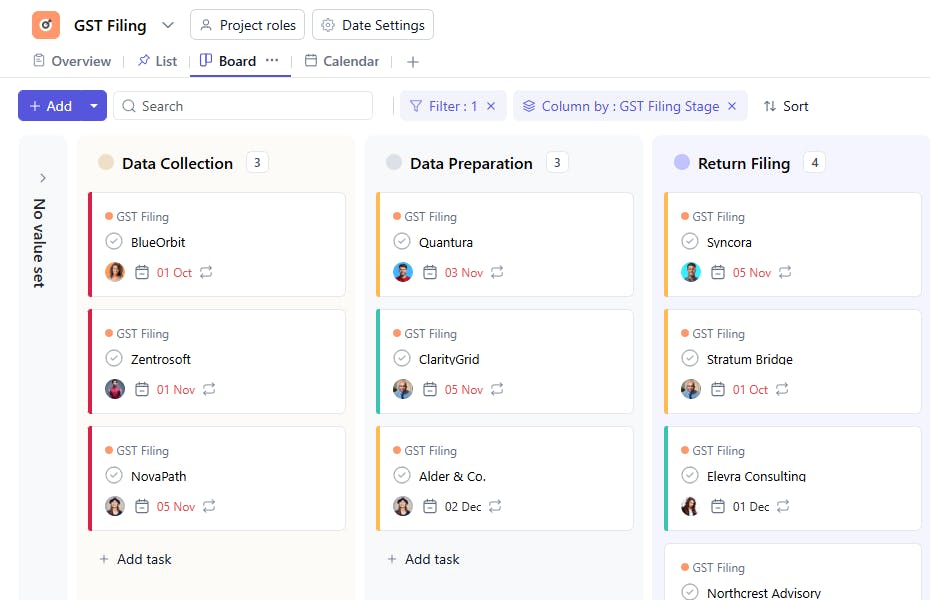Mark ClarityGrid task as complete
Viewport: 930px width, 600px height.
click(402, 359)
